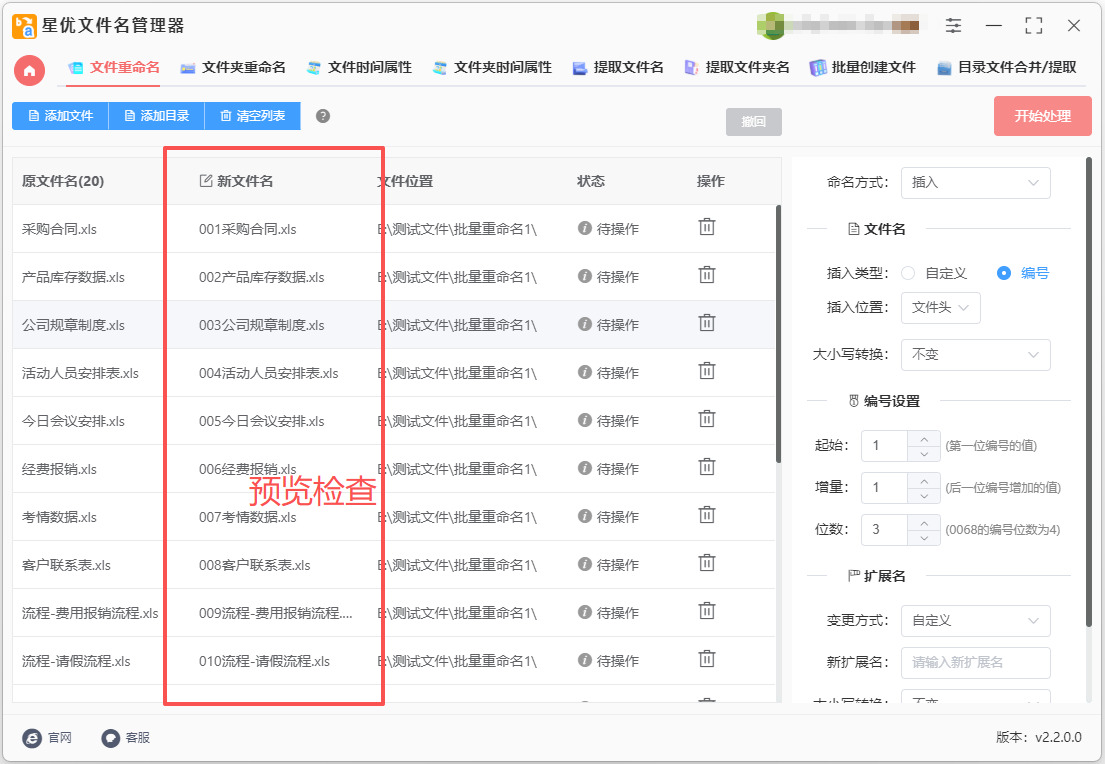The height and width of the screenshot is (764, 1105).
Task: Go to the home page icon
Action: click(x=30, y=70)
